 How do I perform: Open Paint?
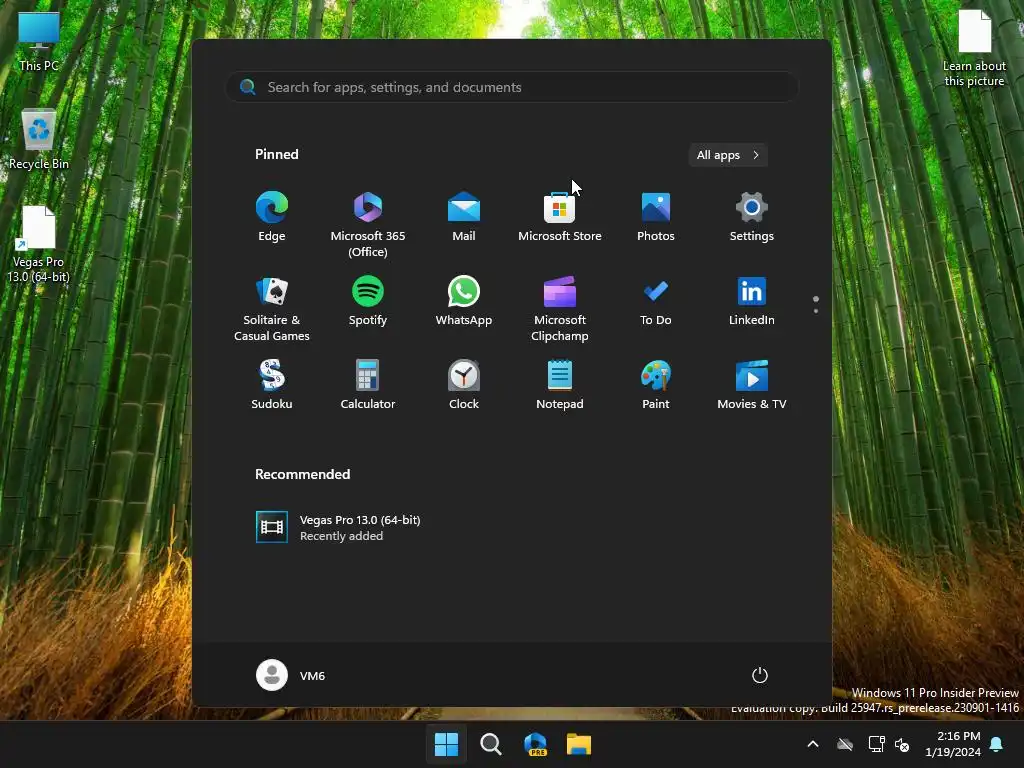(656, 385)
